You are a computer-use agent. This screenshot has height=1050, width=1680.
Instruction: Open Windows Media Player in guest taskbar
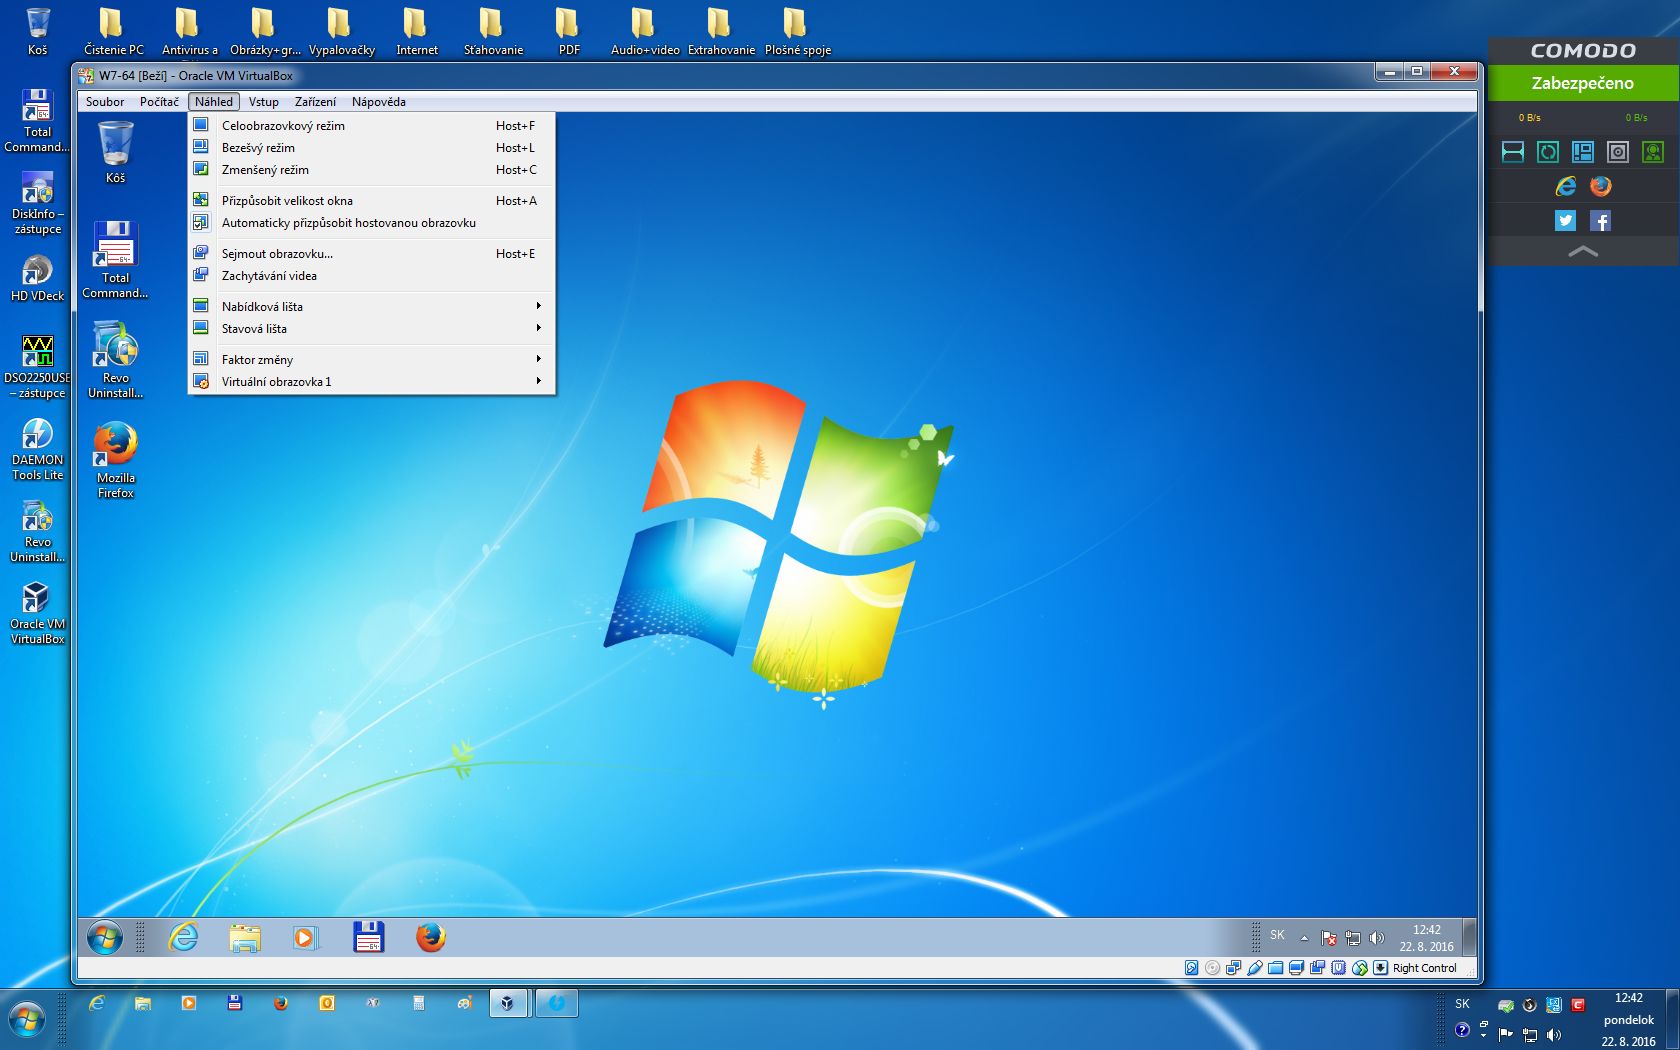pyautogui.click(x=306, y=937)
